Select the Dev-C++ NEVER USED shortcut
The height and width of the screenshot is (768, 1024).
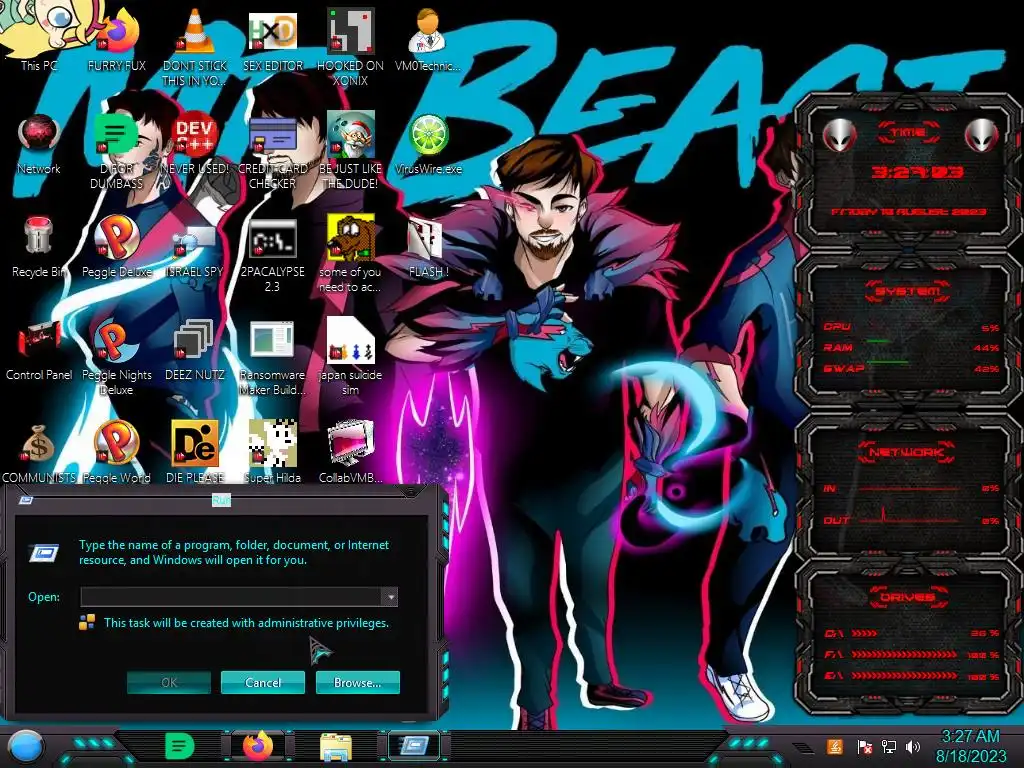(195, 144)
